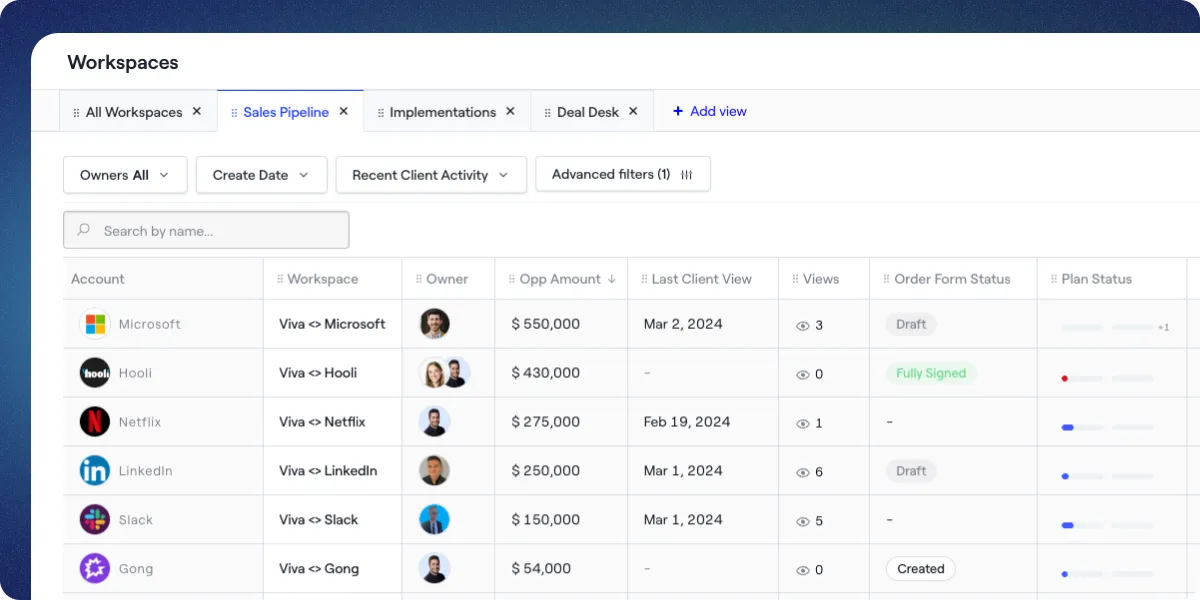Click drag handle on All Workspaces tab
1200x600 pixels.
[x=77, y=113]
